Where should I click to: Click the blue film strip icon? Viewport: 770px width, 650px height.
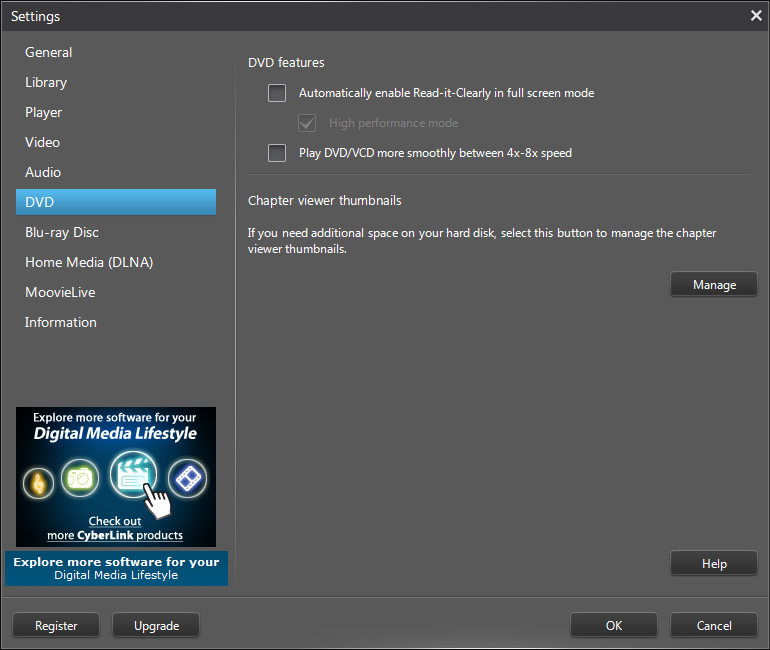pos(187,479)
